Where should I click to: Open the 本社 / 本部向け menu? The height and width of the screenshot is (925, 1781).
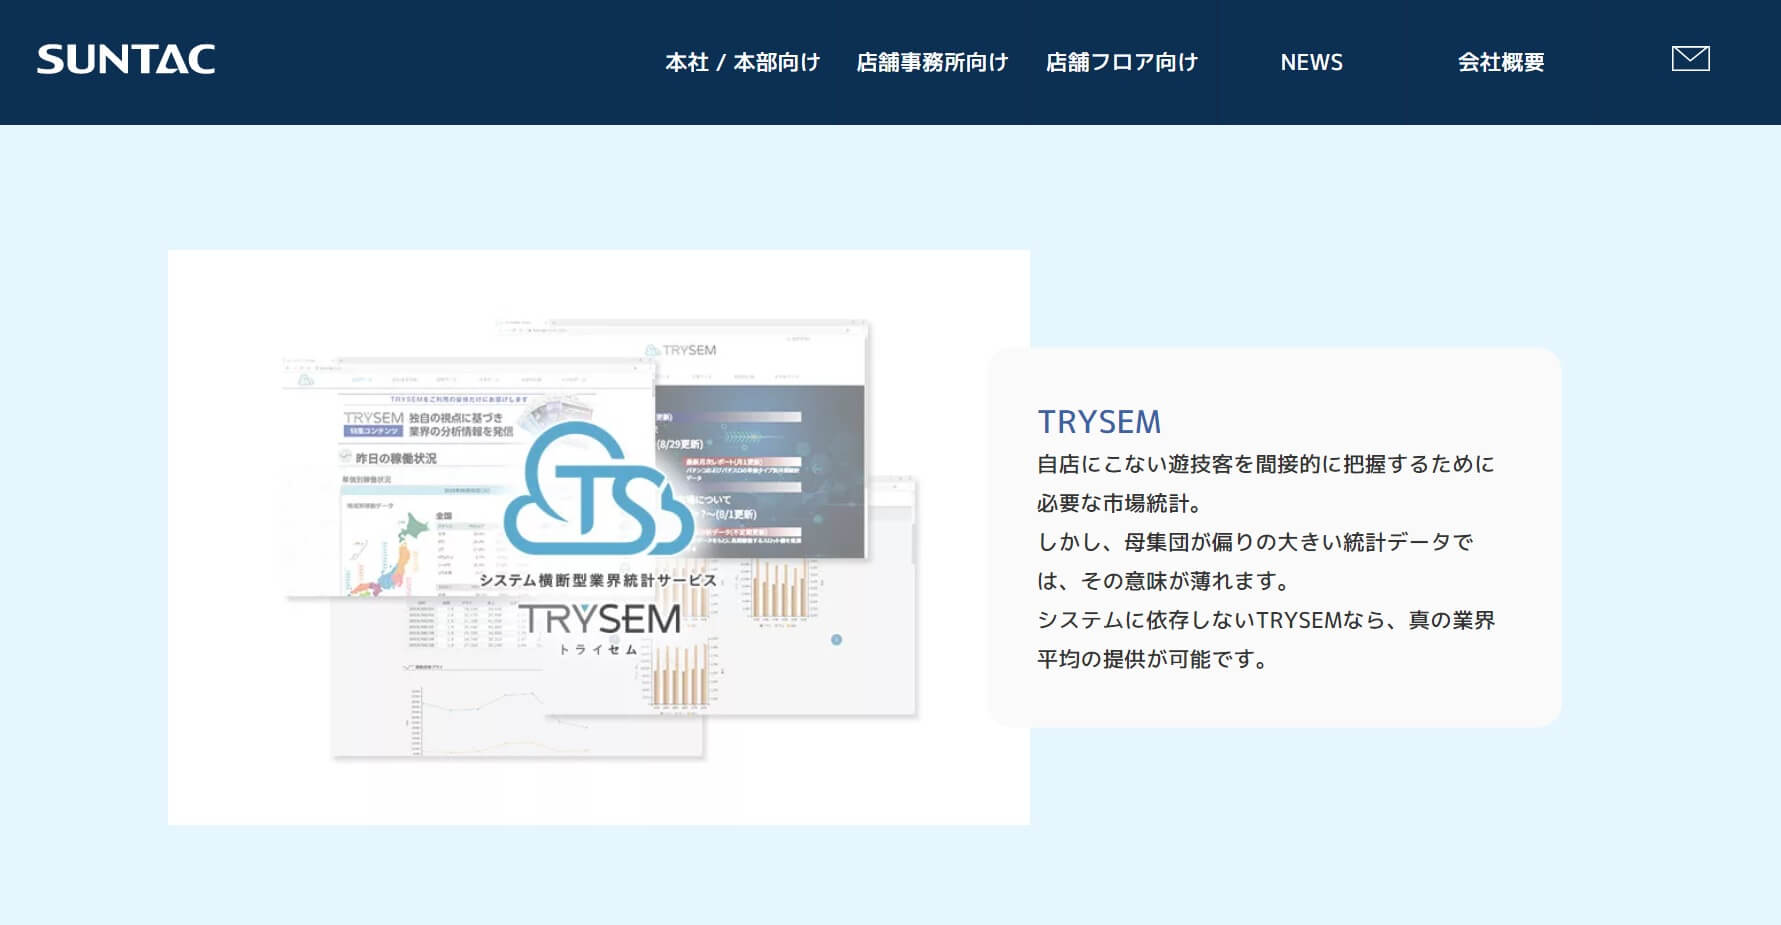pos(743,62)
